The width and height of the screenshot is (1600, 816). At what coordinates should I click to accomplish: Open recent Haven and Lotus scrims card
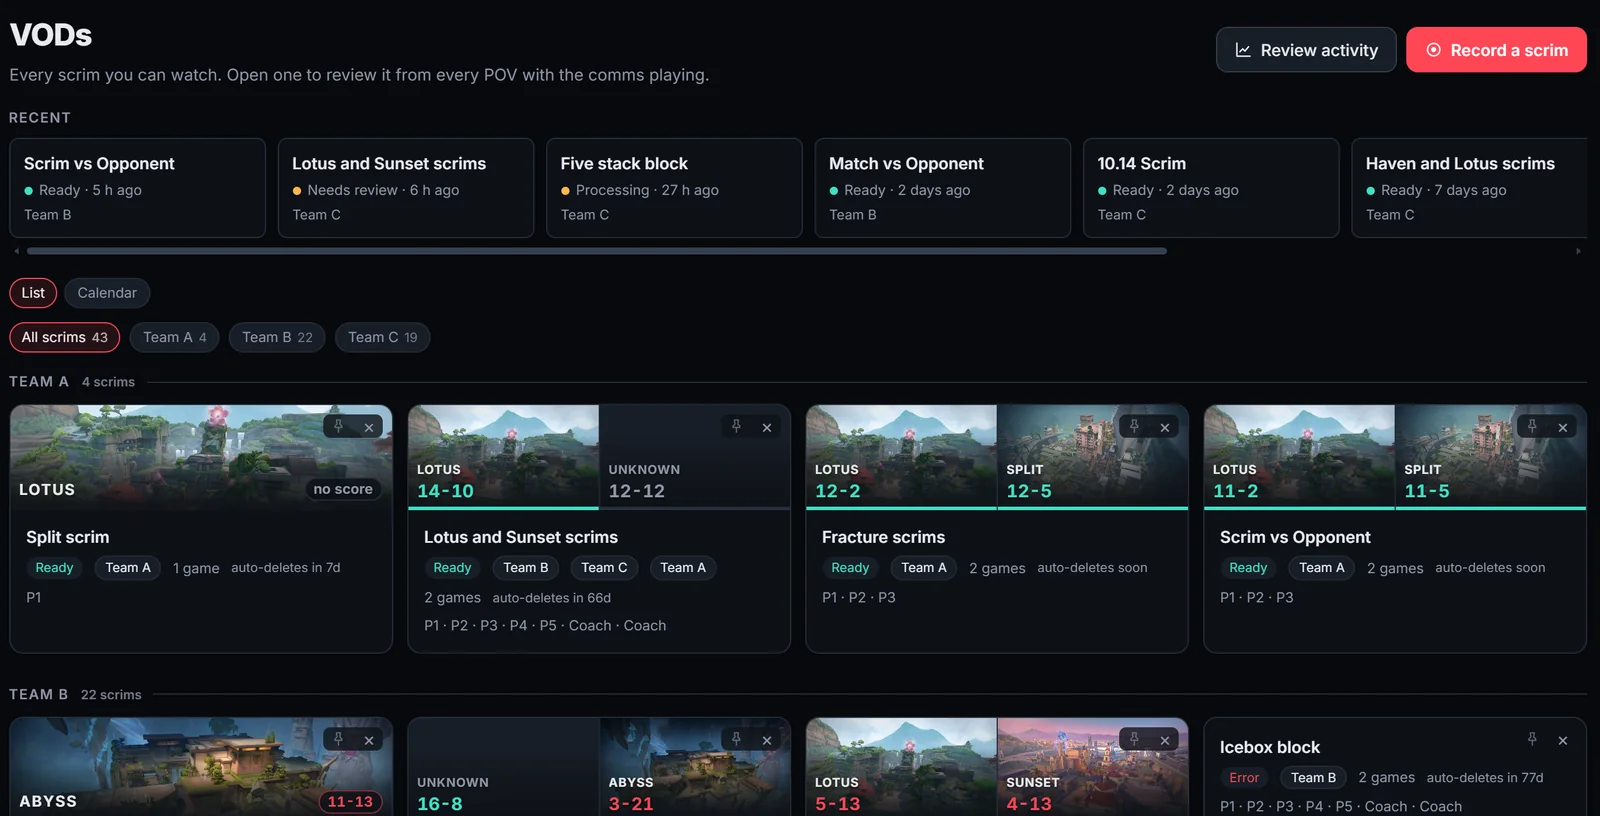[x=1470, y=188]
